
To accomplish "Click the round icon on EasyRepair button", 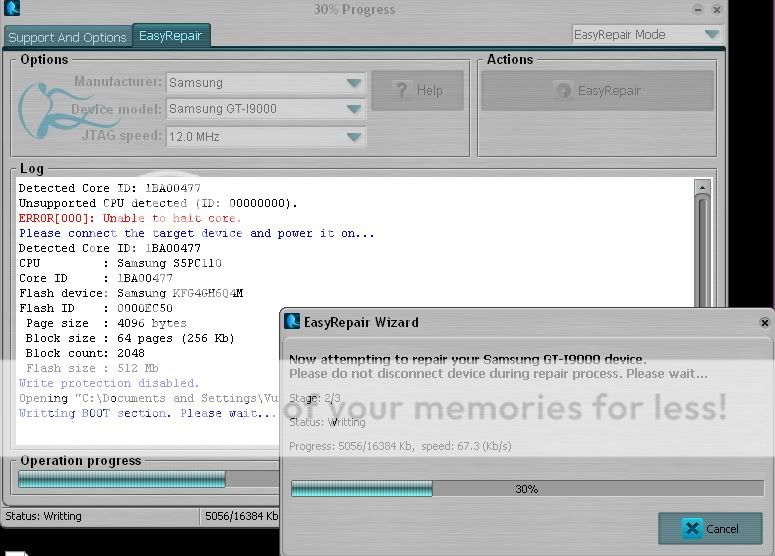I will pos(563,90).
